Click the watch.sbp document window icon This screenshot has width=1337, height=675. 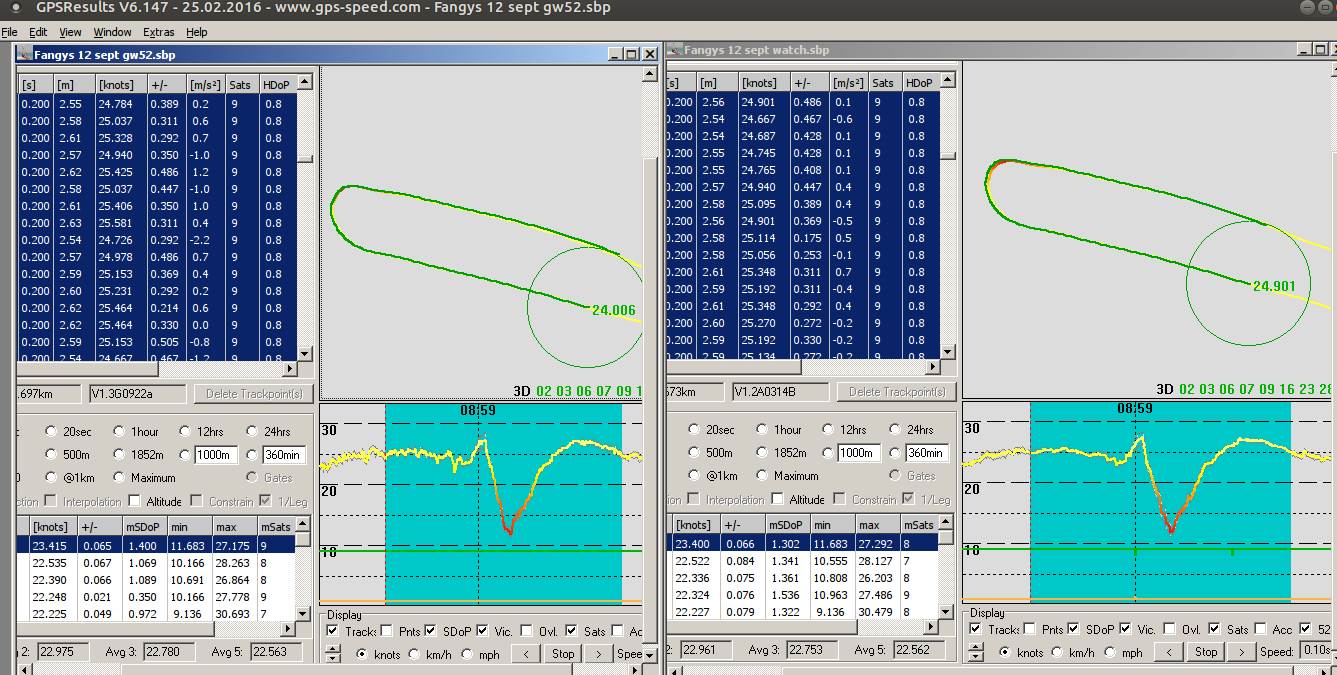[x=676, y=50]
